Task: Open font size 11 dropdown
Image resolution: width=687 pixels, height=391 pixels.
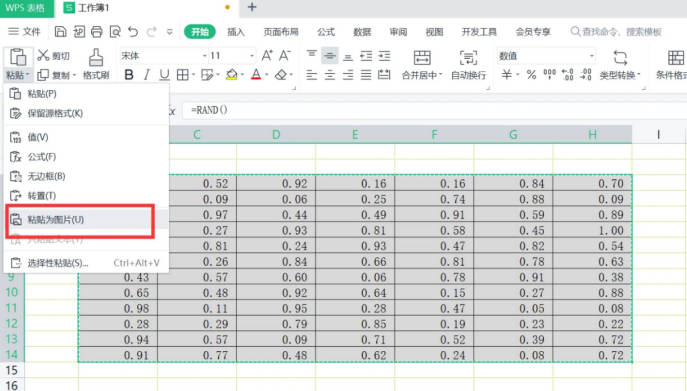Action: coord(252,56)
